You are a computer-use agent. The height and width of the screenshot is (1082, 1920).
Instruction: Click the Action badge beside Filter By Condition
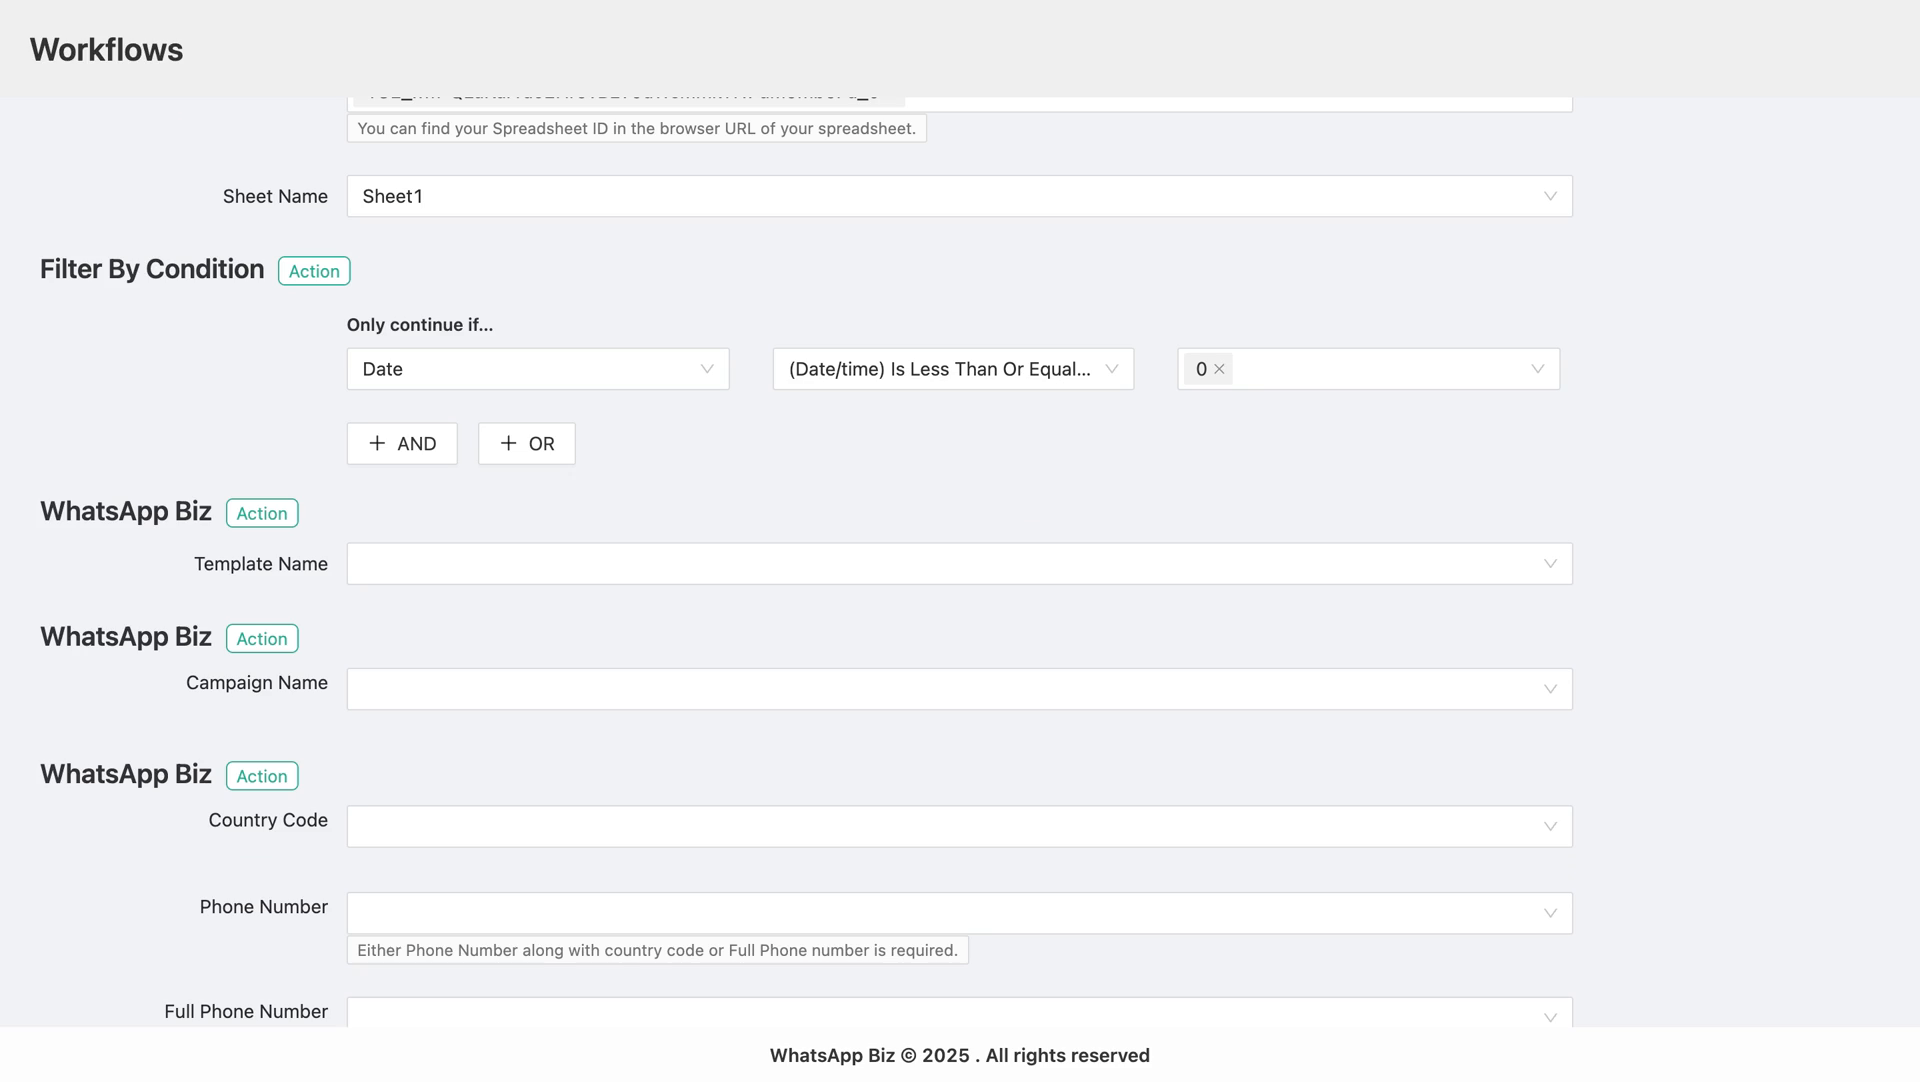[313, 270]
